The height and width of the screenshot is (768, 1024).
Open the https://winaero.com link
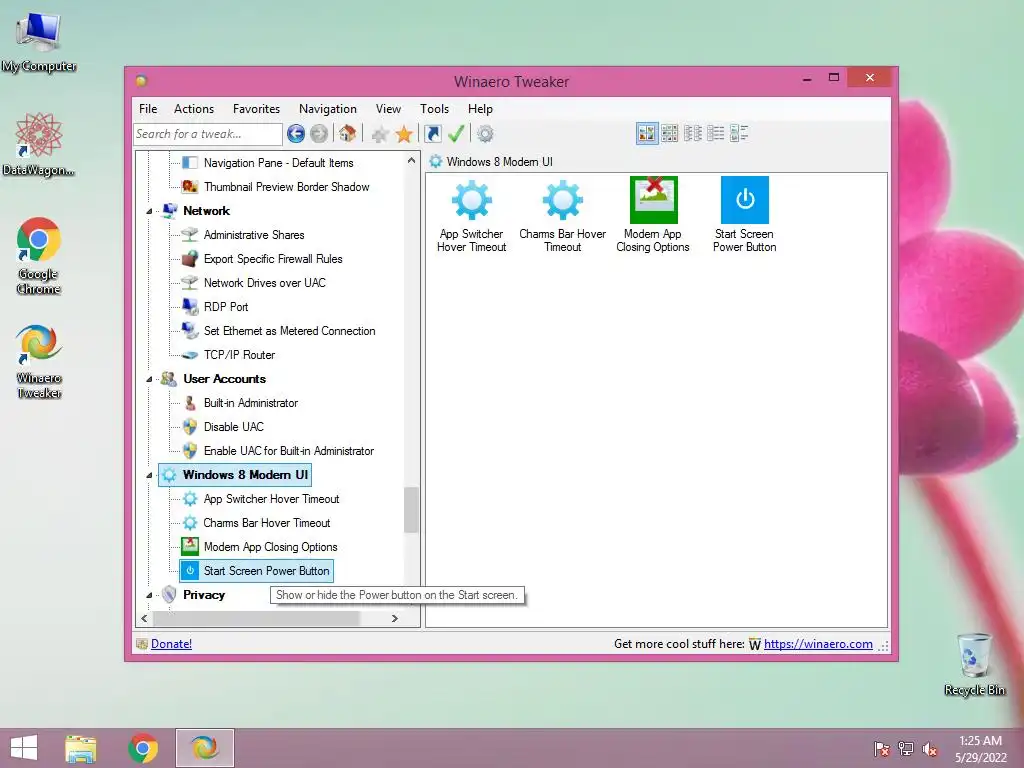818,644
